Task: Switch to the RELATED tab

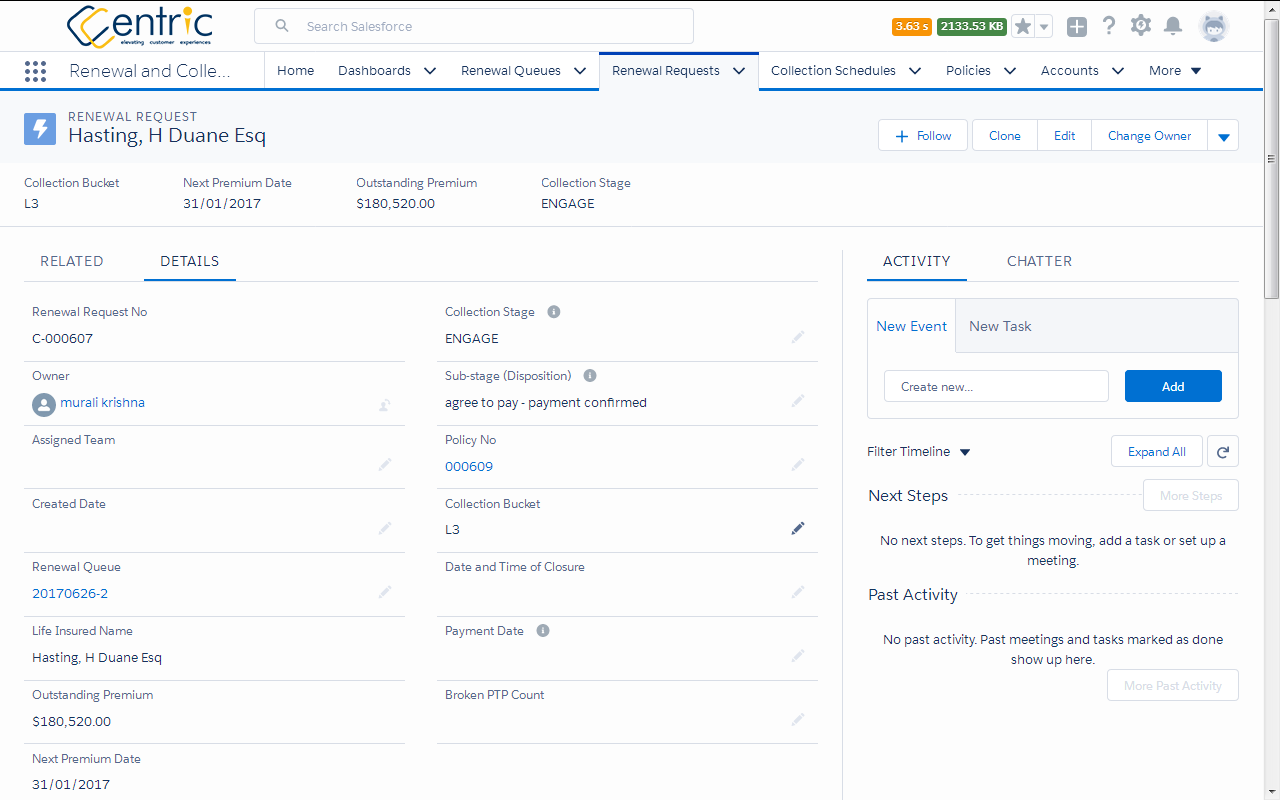Action: tap(71, 261)
